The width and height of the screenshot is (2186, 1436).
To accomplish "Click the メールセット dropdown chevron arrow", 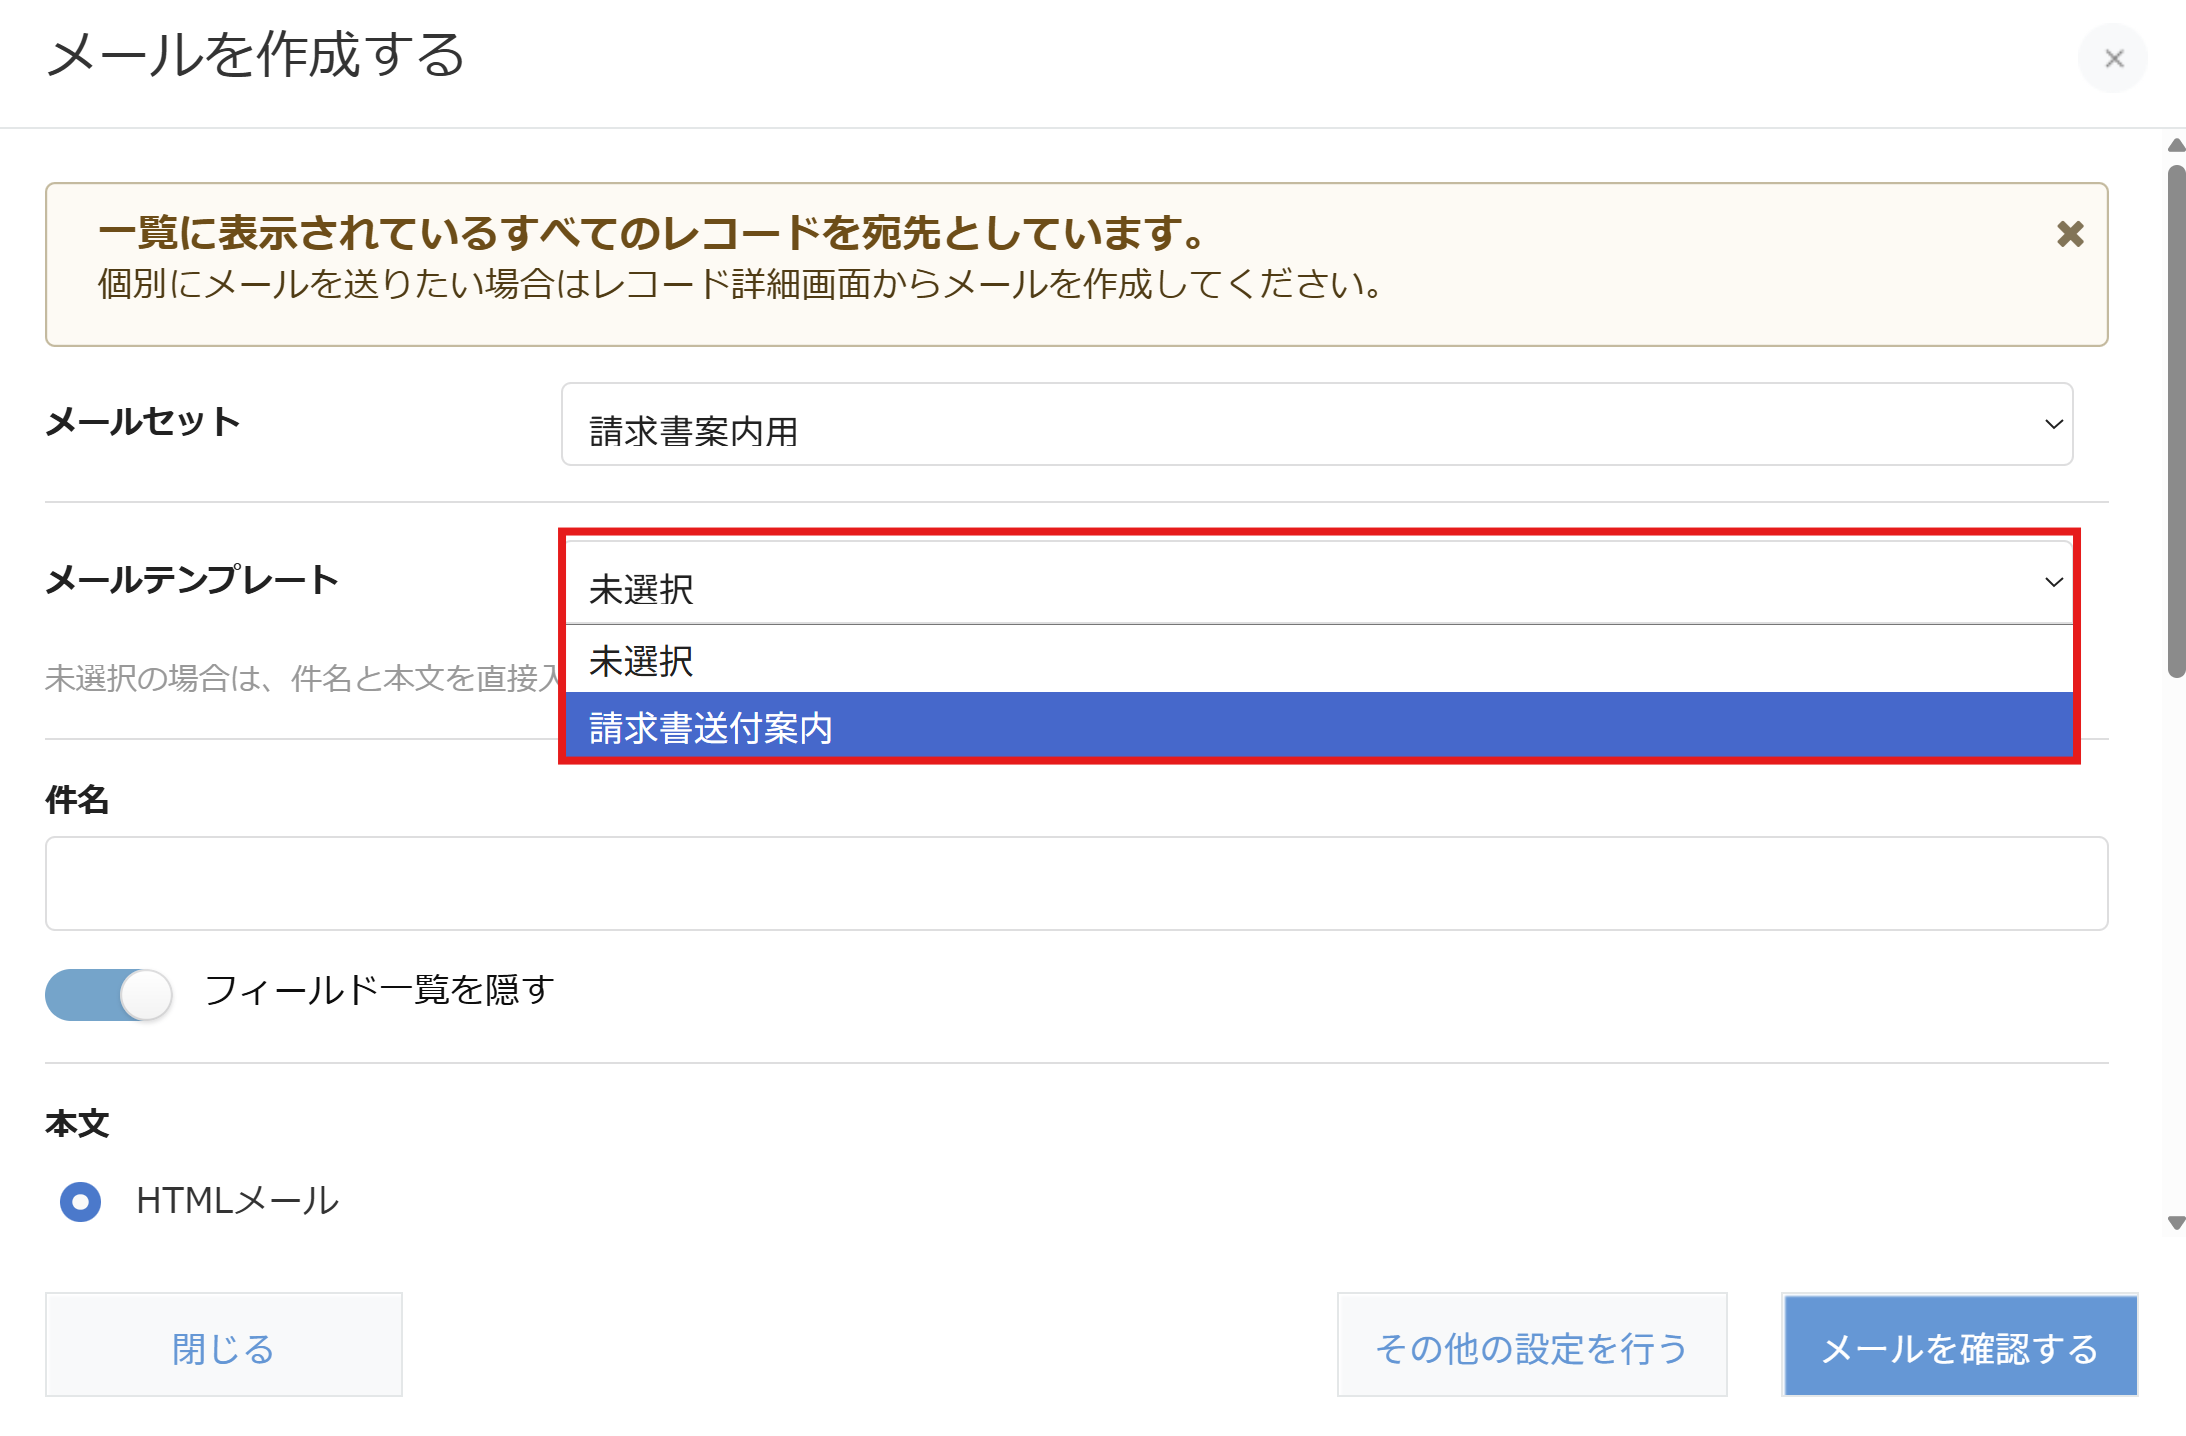I will coord(2054,425).
